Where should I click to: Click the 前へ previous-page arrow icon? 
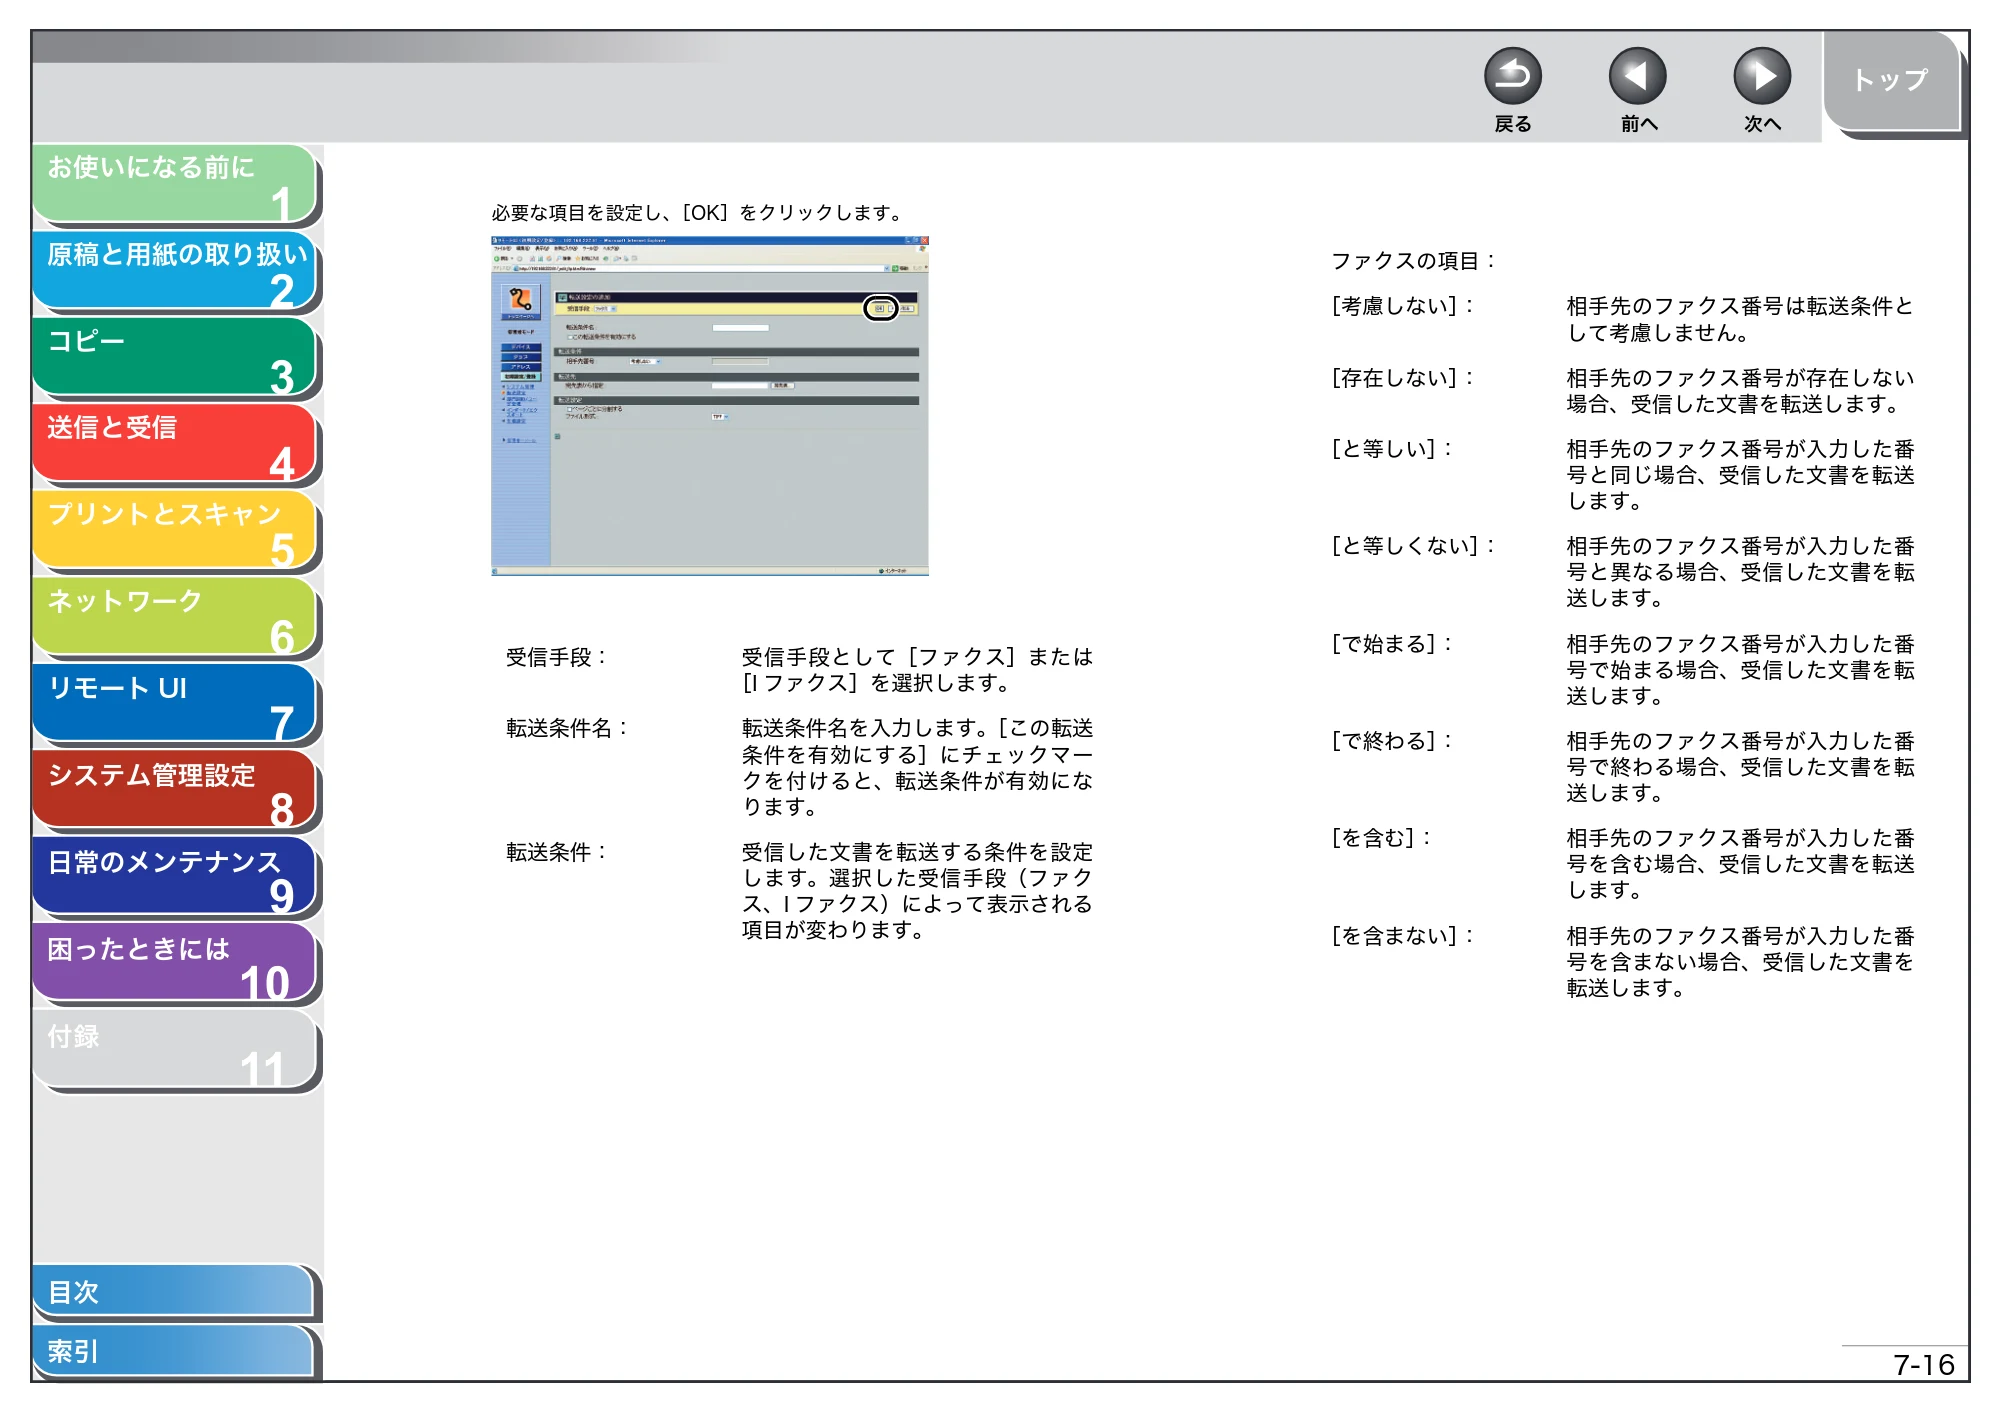point(1637,76)
